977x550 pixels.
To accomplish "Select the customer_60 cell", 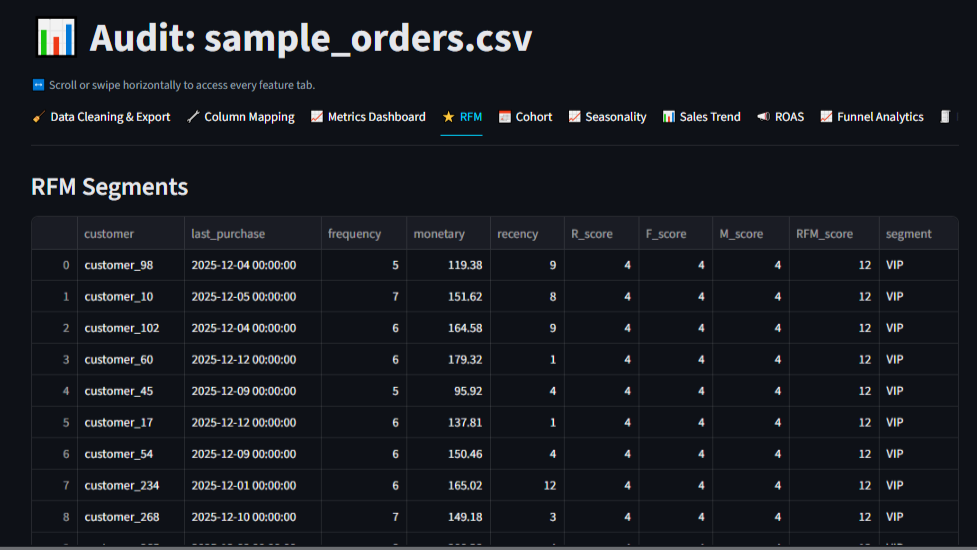I will [x=131, y=359].
